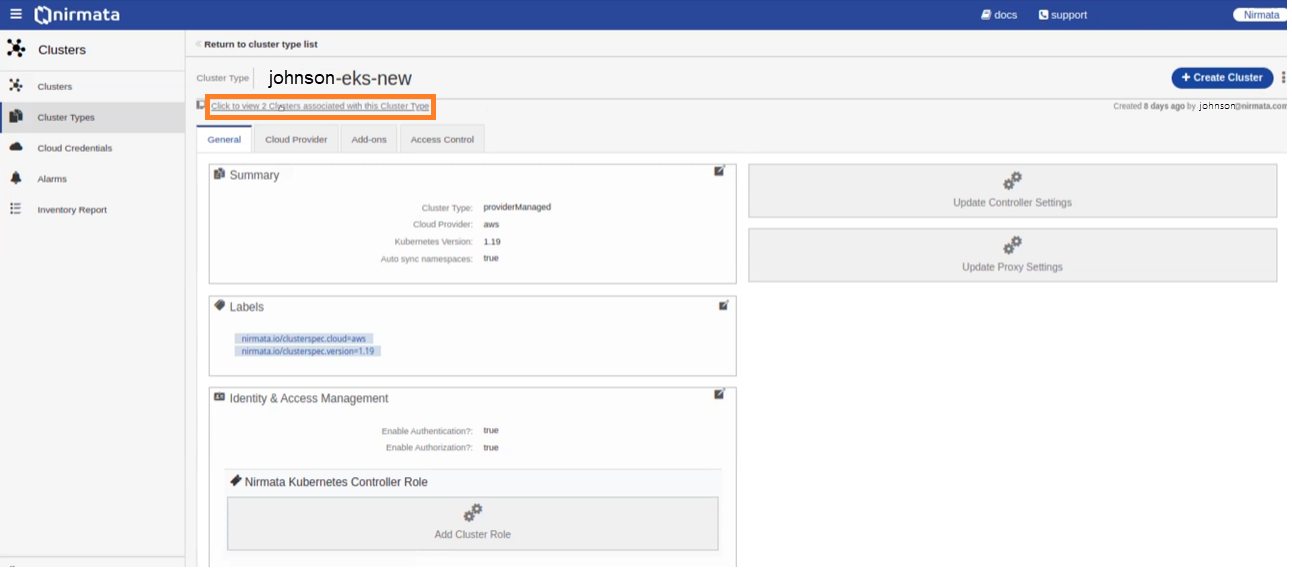Click the Cluster Types sidebar icon
Screen dimensions: 1292x574
click(16, 116)
